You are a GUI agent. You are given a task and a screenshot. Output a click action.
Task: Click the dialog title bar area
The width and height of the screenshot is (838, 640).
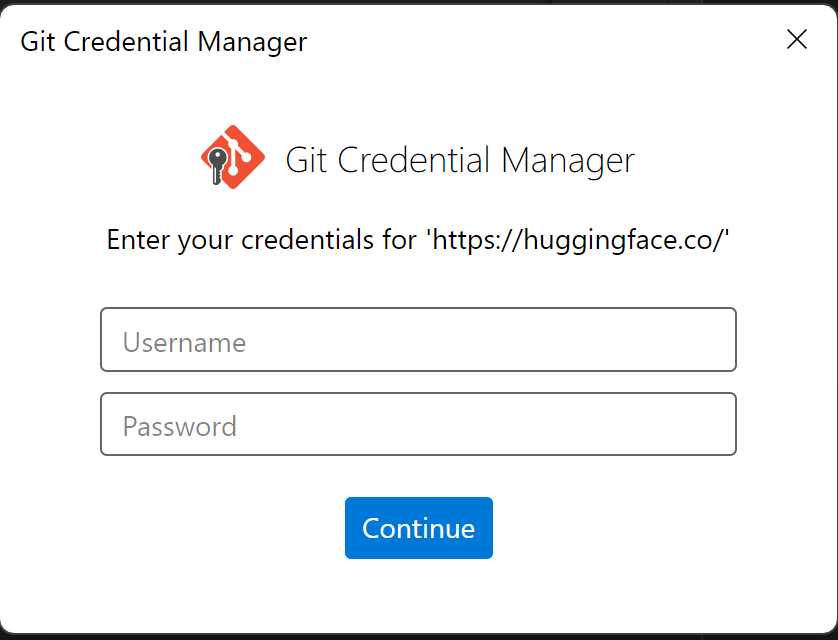click(400, 40)
